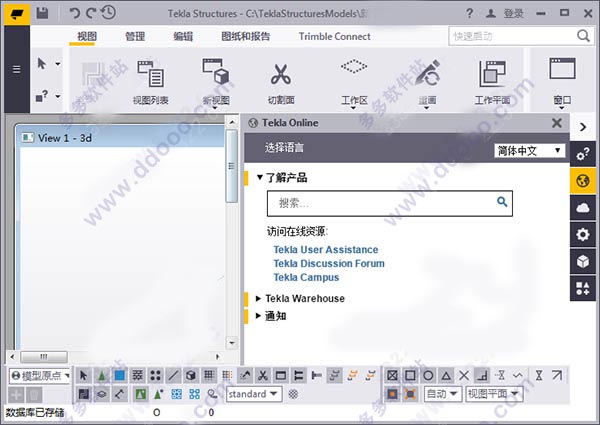Screen dimensions: 600x425
Task: Click the blue search magnifier in Tekla Online
Action: click(x=502, y=202)
